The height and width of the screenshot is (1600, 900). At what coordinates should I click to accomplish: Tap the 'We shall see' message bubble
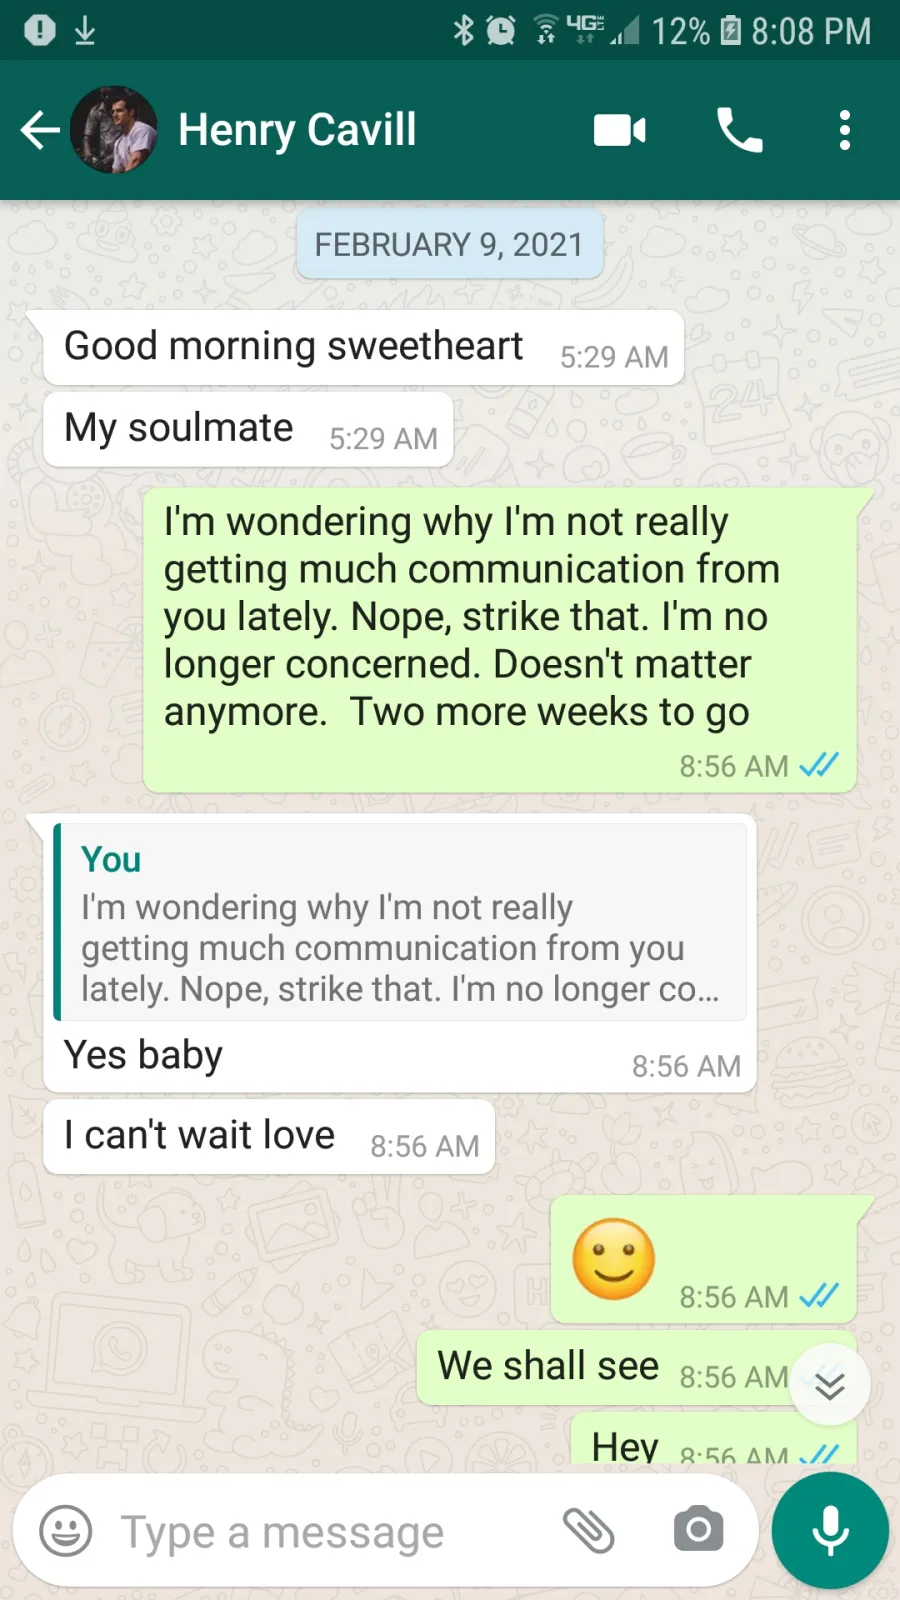click(x=636, y=1367)
